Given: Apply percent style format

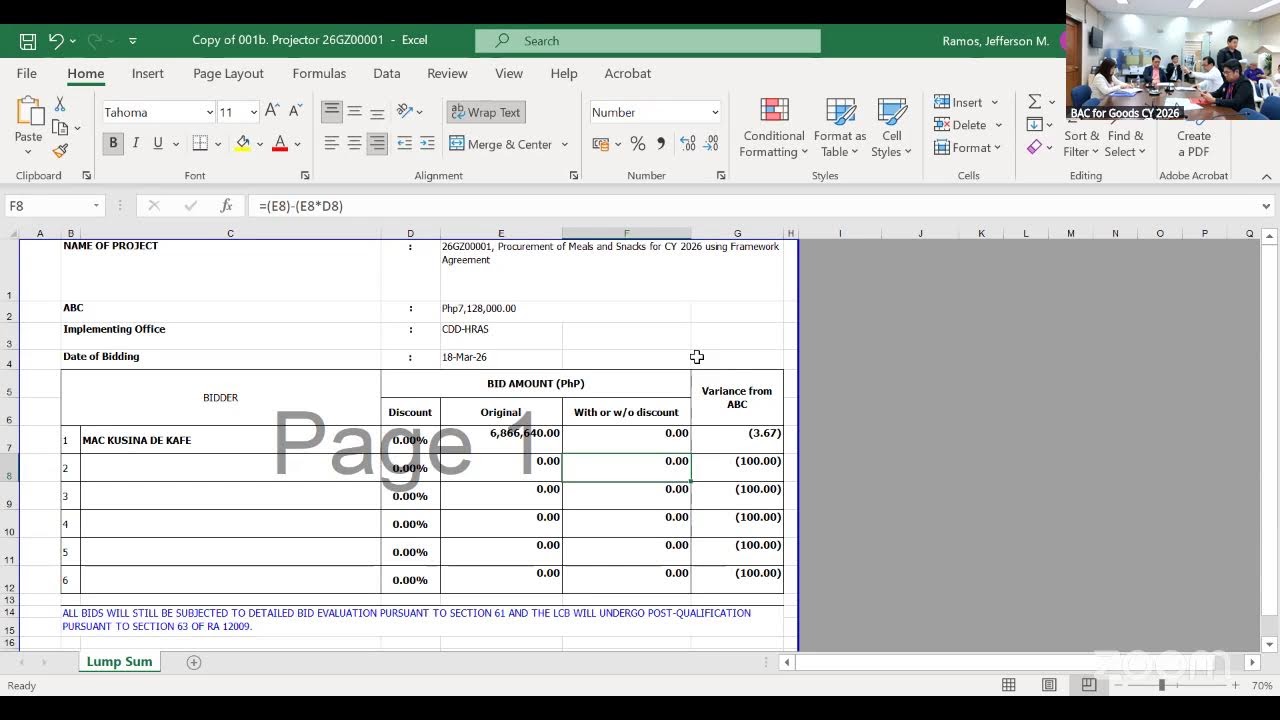Looking at the screenshot, I should (x=637, y=144).
